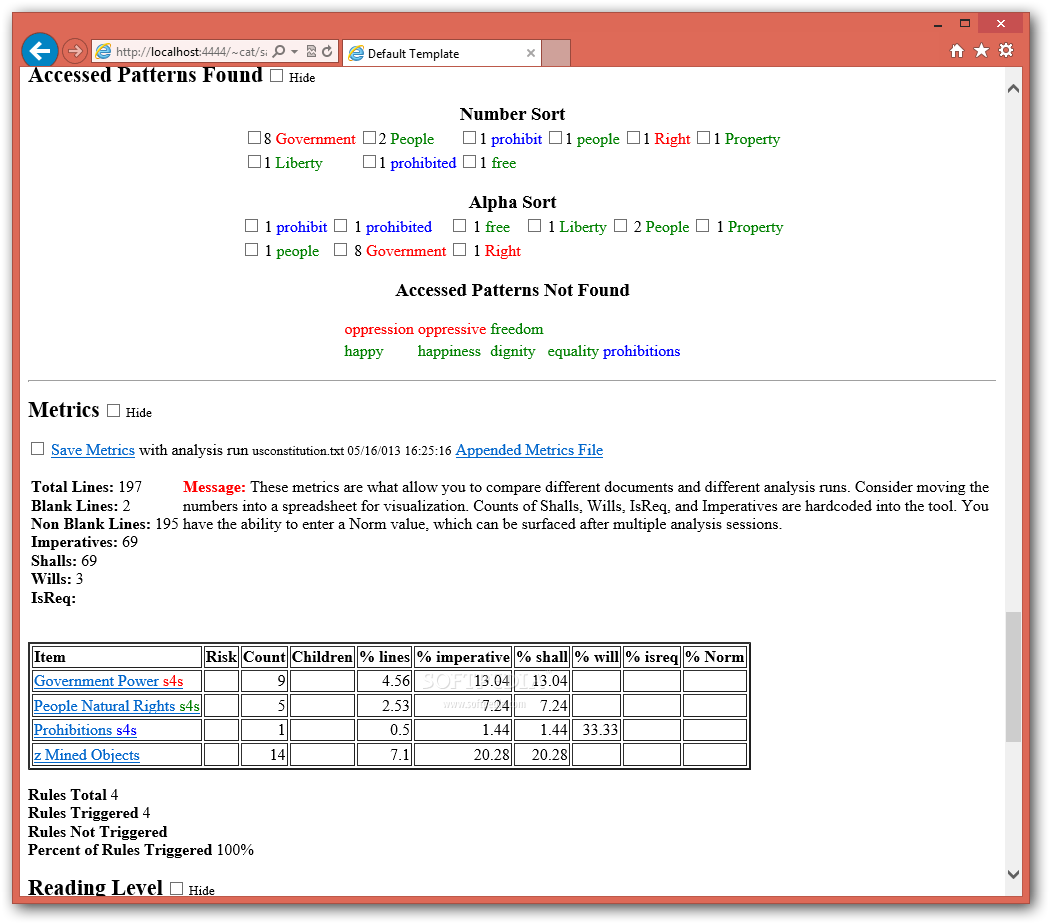1050x924 pixels.
Task: Click the scrollbar up arrow
Action: 1013,88
